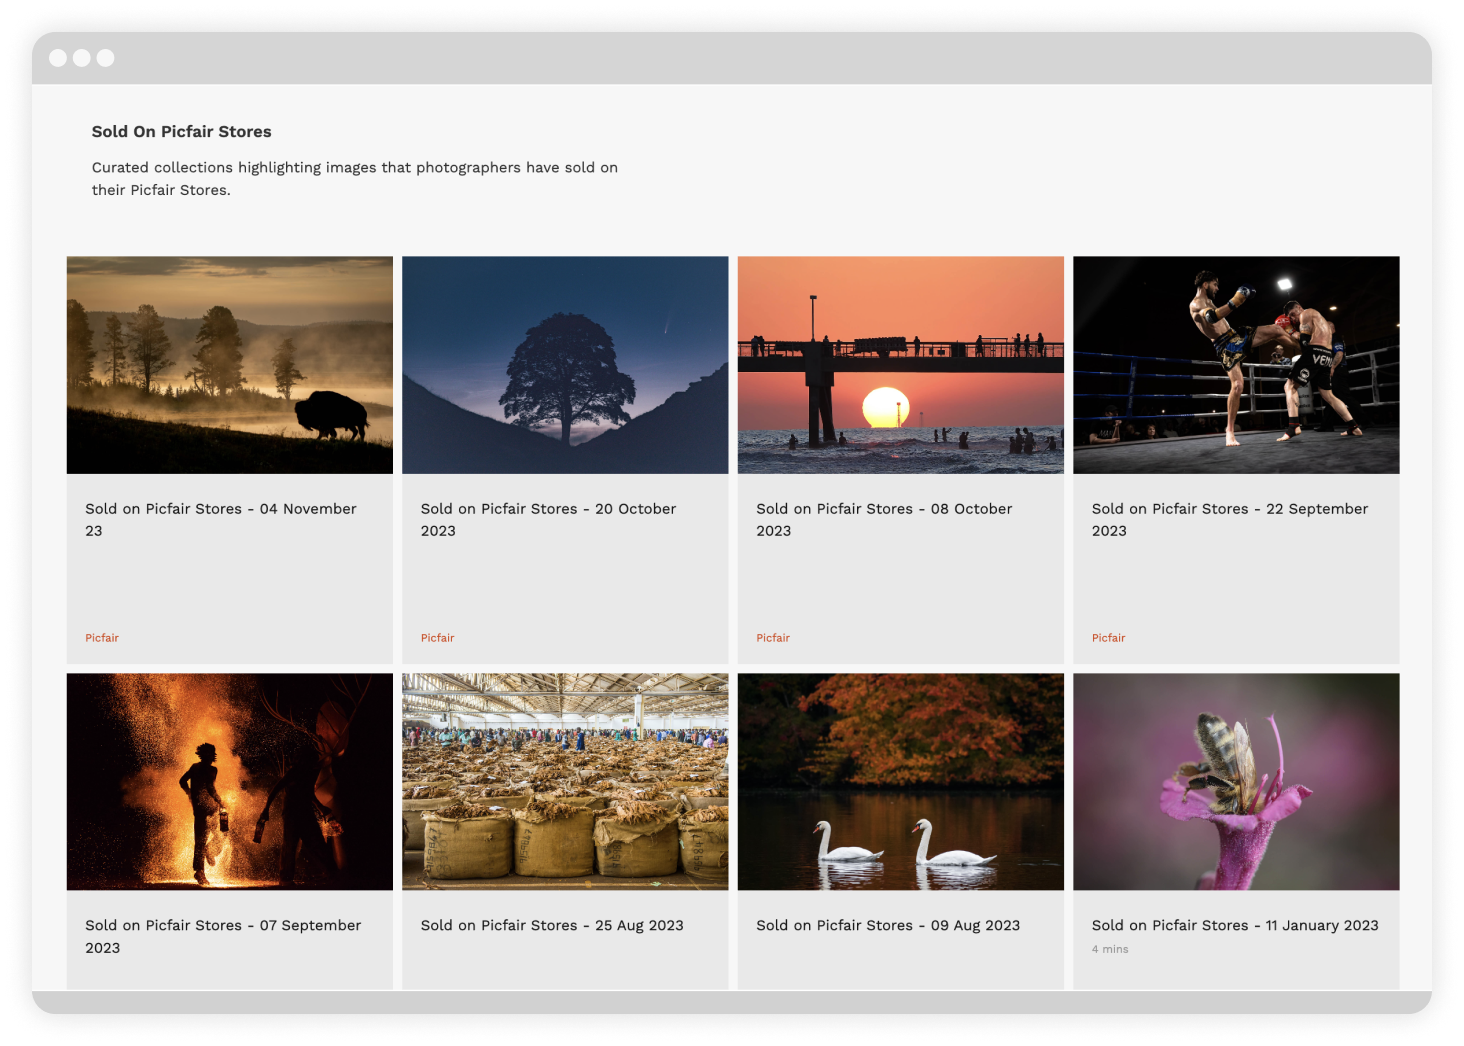Viewport: 1464px width, 1046px height.
Task: Click the 'Sold On Picfair Stores' page heading
Action: 182,132
